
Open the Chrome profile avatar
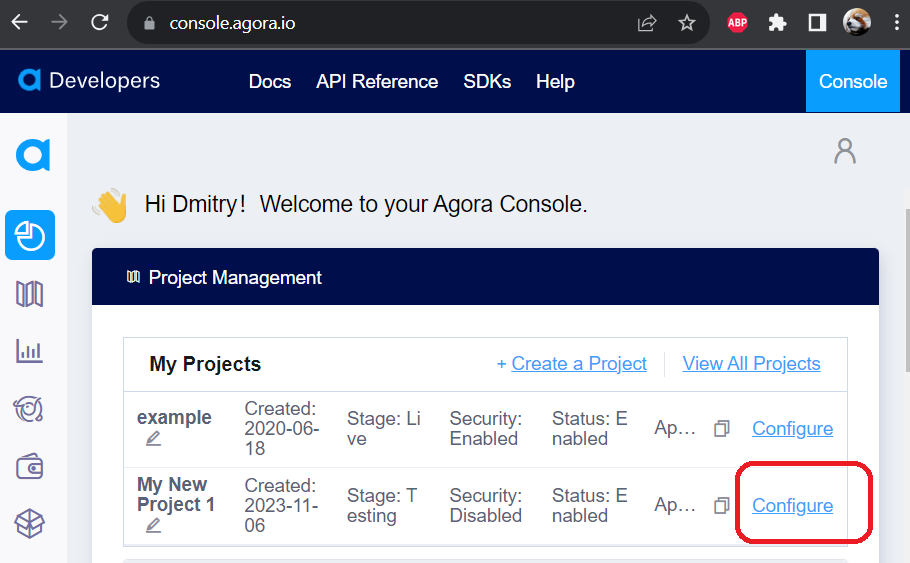point(857,23)
